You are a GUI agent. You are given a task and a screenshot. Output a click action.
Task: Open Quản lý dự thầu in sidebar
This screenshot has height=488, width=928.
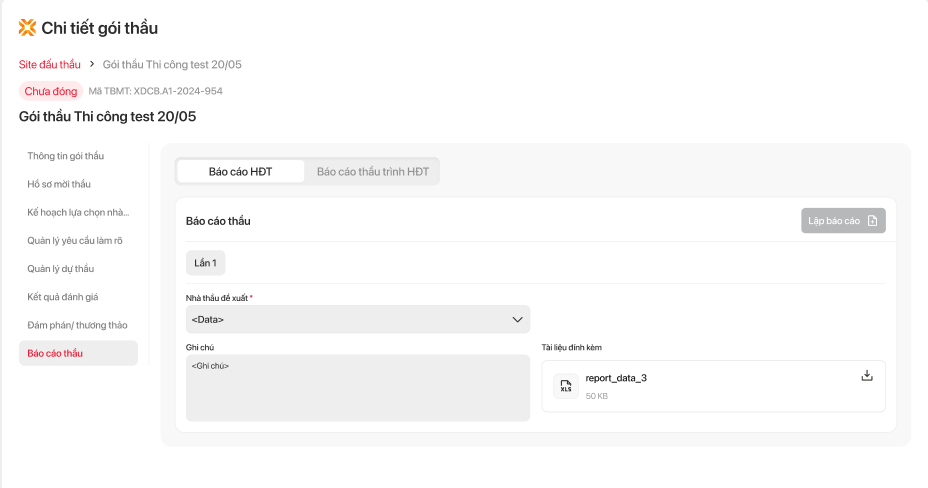(61, 268)
